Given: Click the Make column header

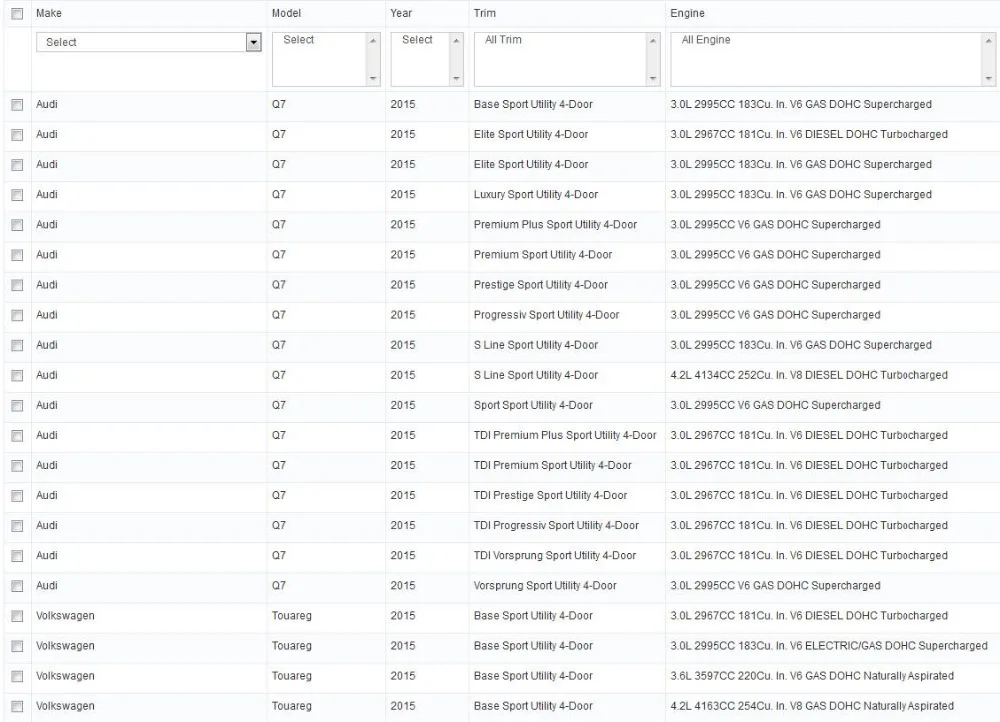Looking at the screenshot, I should 48,13.
